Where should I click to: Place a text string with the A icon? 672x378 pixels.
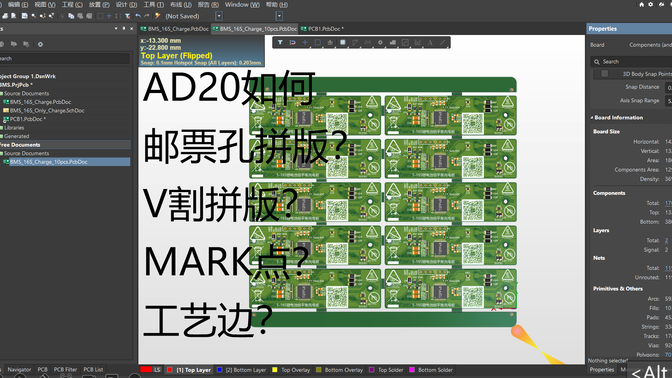pyautogui.click(x=430, y=42)
